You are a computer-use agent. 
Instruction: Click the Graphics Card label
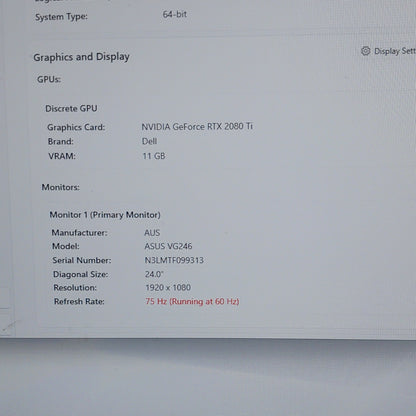coord(76,127)
